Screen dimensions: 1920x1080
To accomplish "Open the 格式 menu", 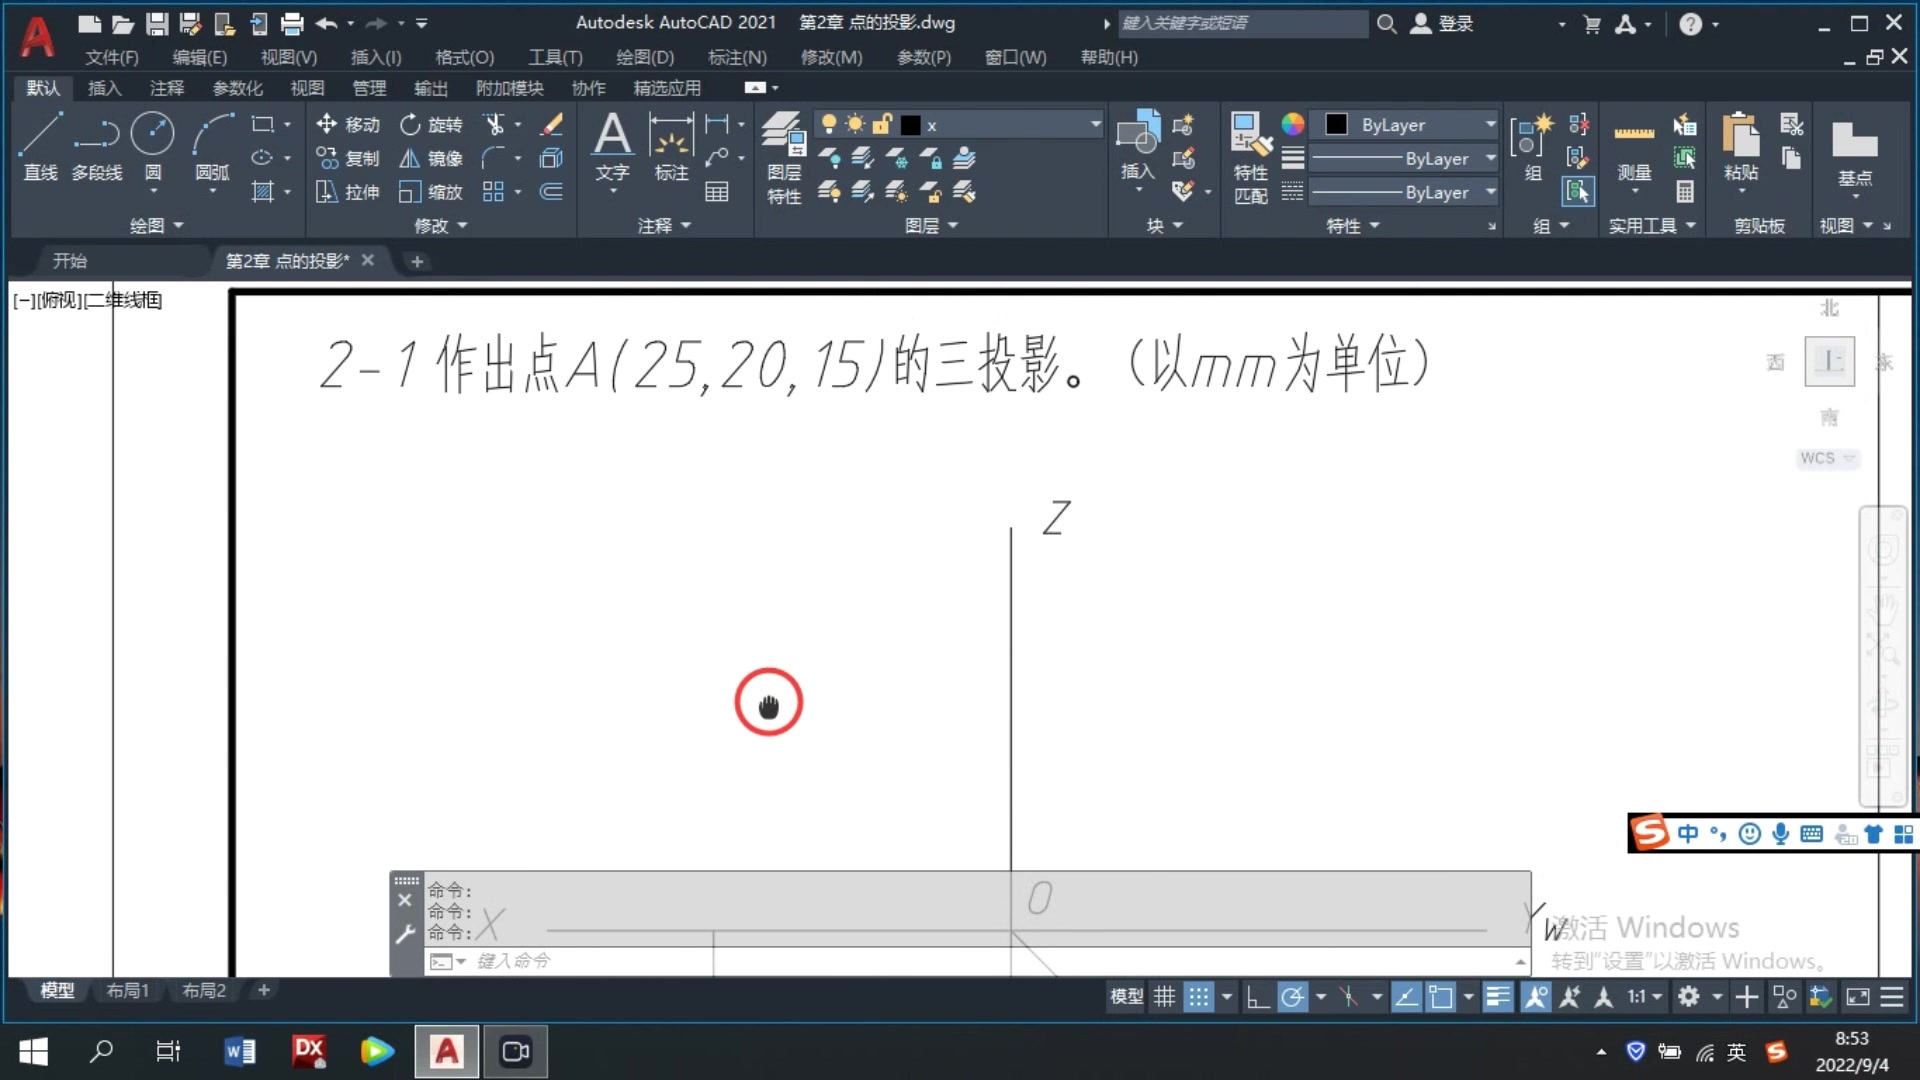I will pyautogui.click(x=464, y=57).
